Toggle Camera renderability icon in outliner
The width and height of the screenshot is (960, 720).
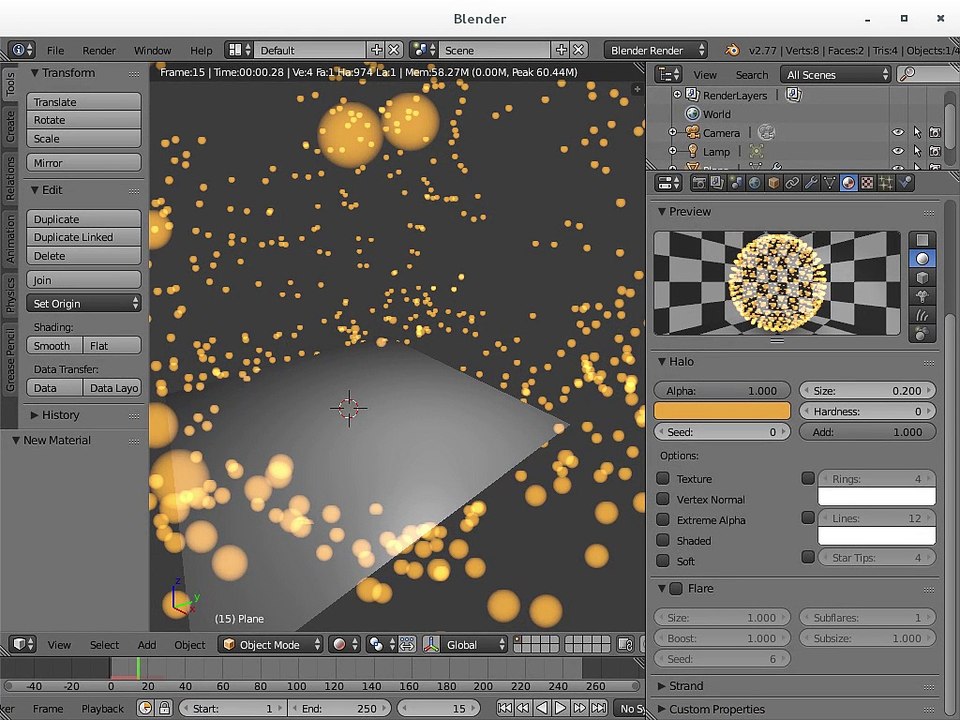(x=935, y=132)
